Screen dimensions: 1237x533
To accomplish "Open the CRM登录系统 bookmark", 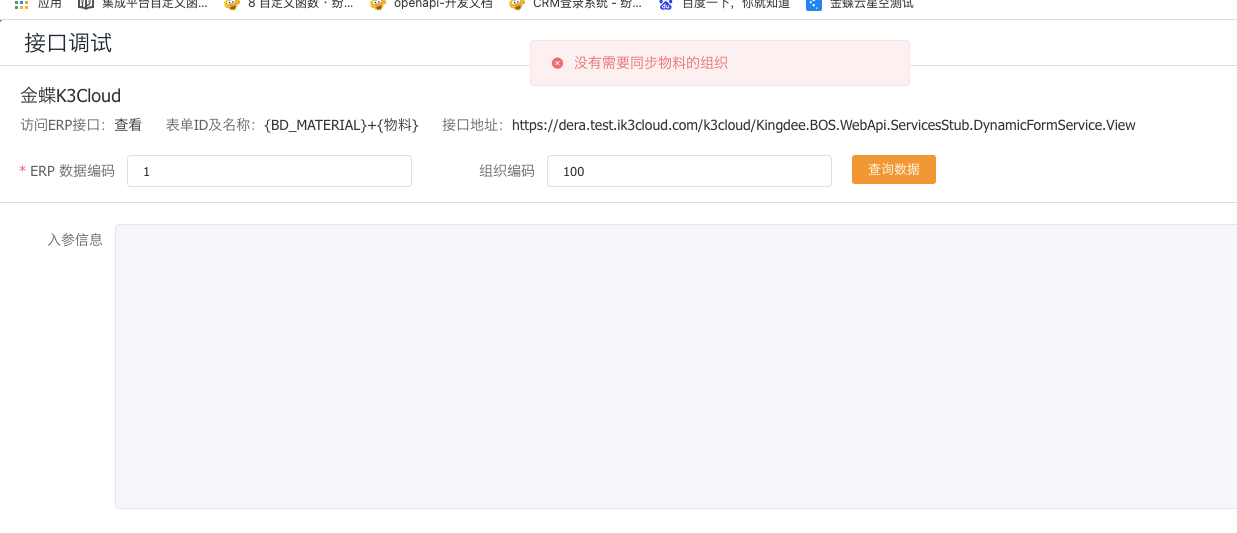I will [x=575, y=4].
